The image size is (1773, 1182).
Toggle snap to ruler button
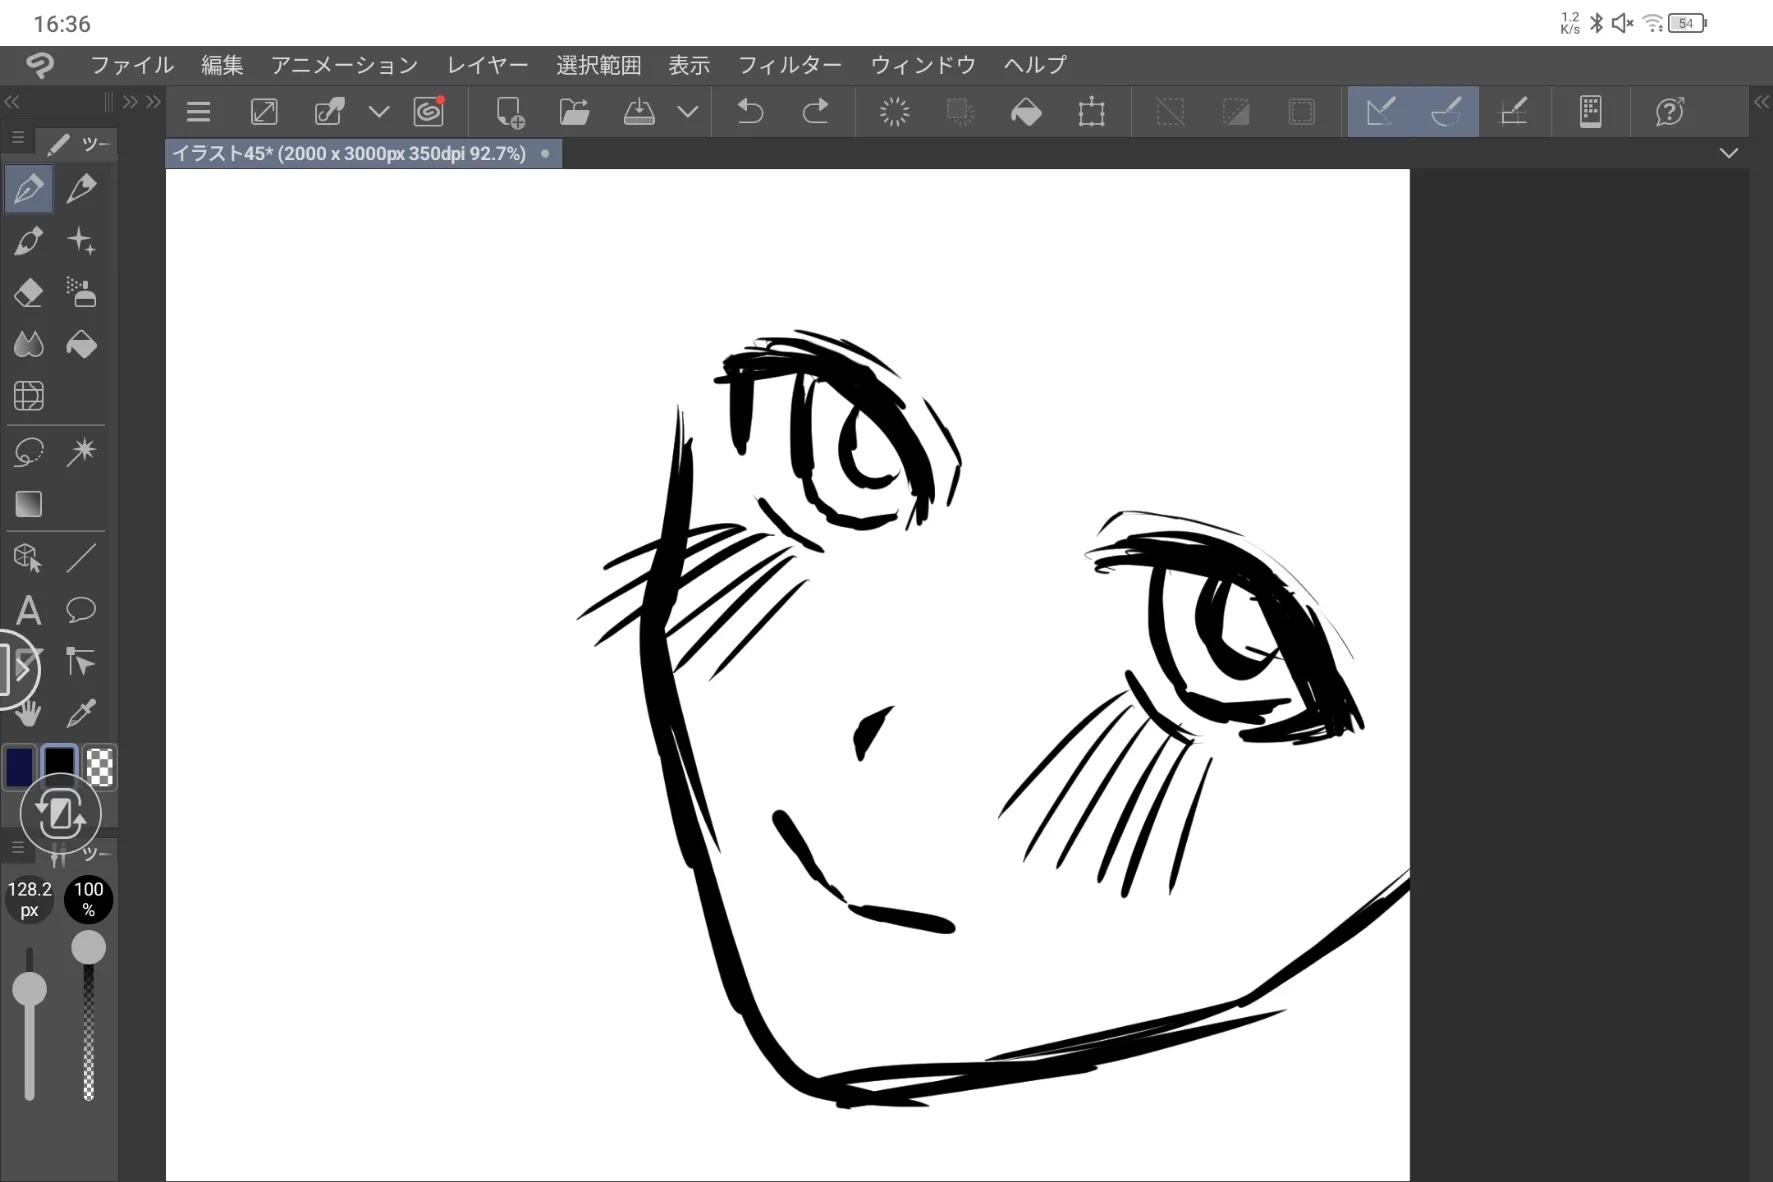1380,111
